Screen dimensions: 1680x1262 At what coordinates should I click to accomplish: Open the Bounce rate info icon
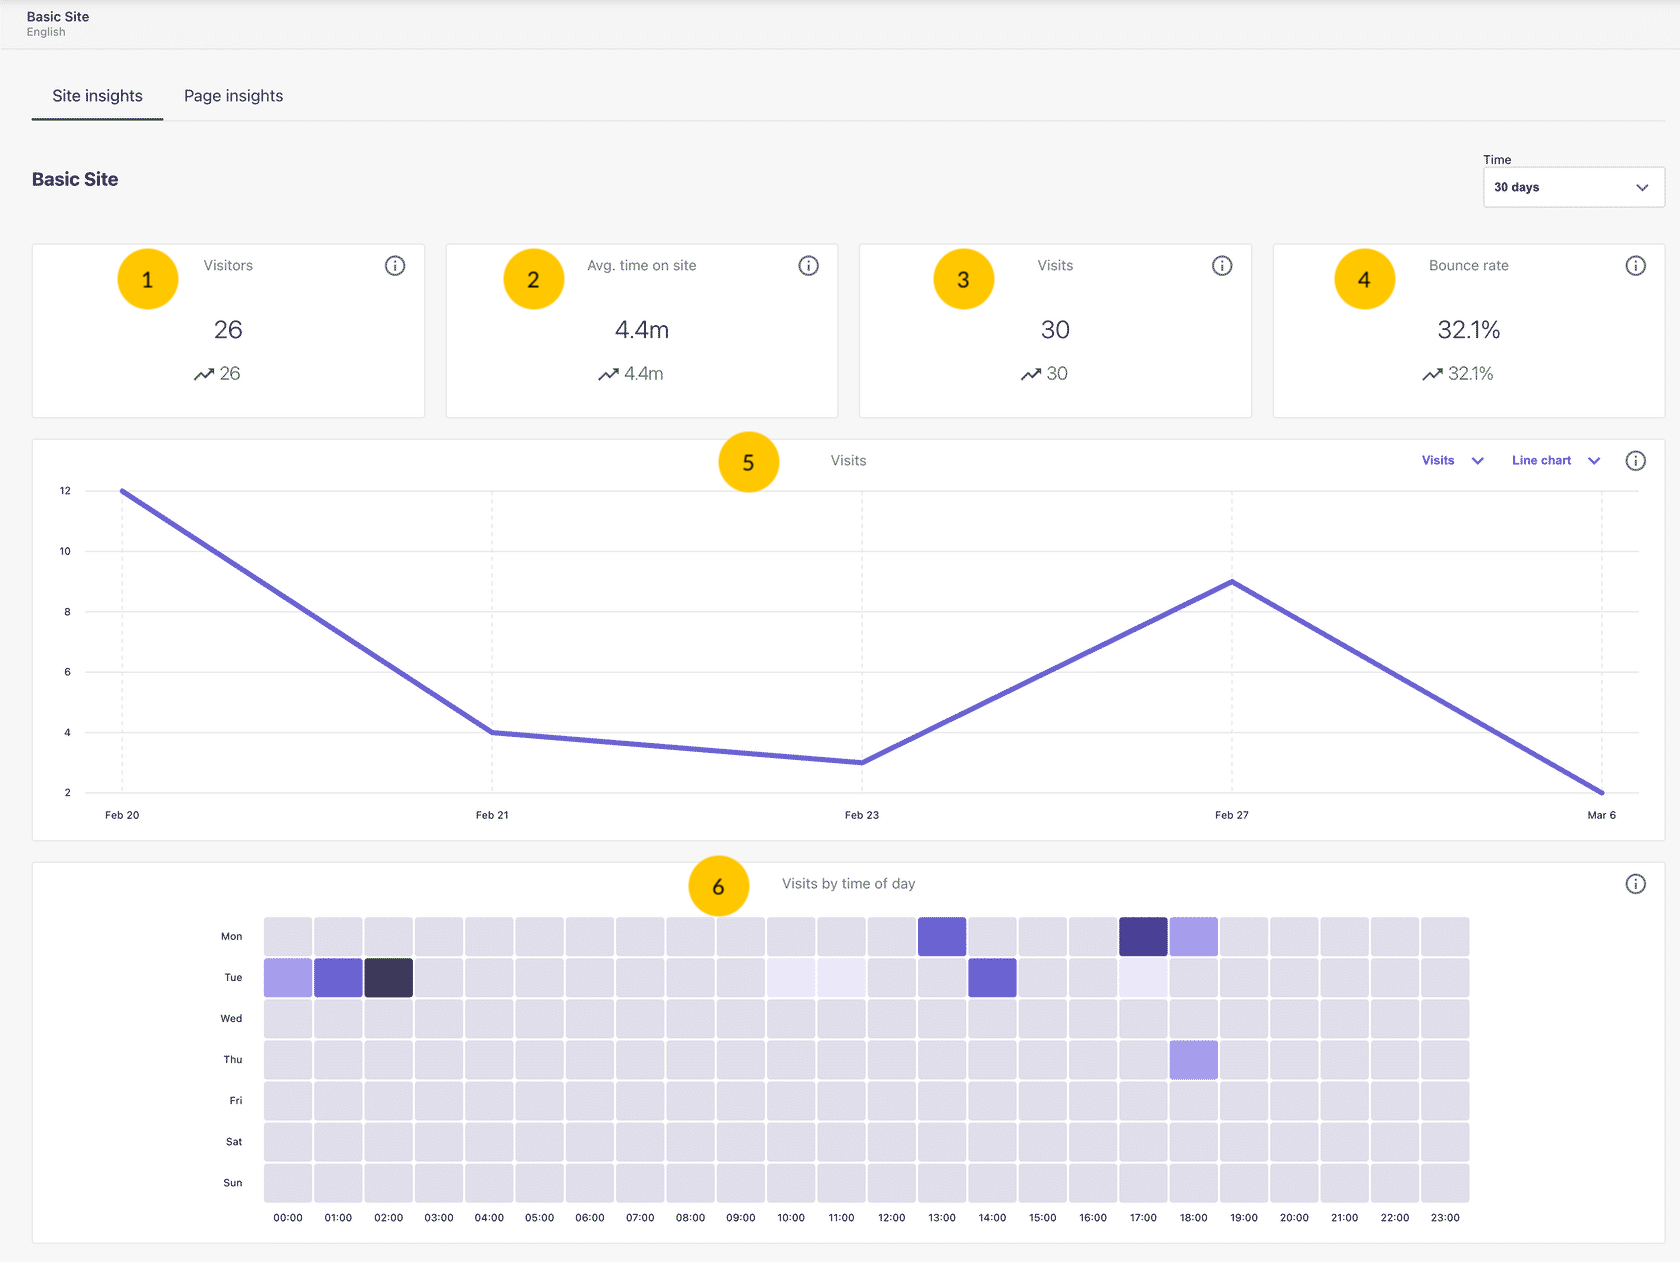pos(1635,266)
